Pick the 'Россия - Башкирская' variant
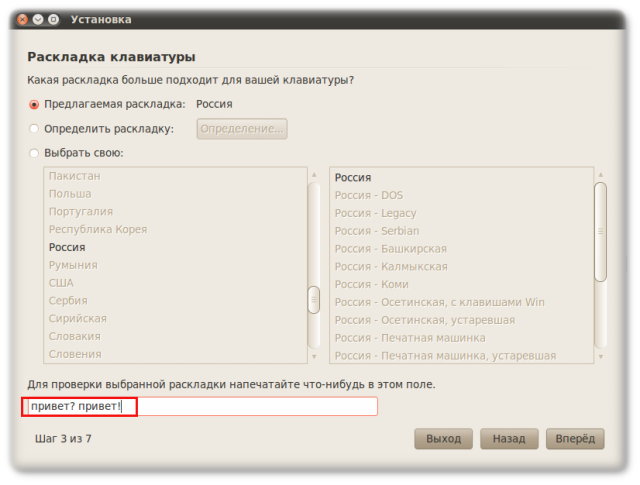640x485 pixels. coord(390,249)
